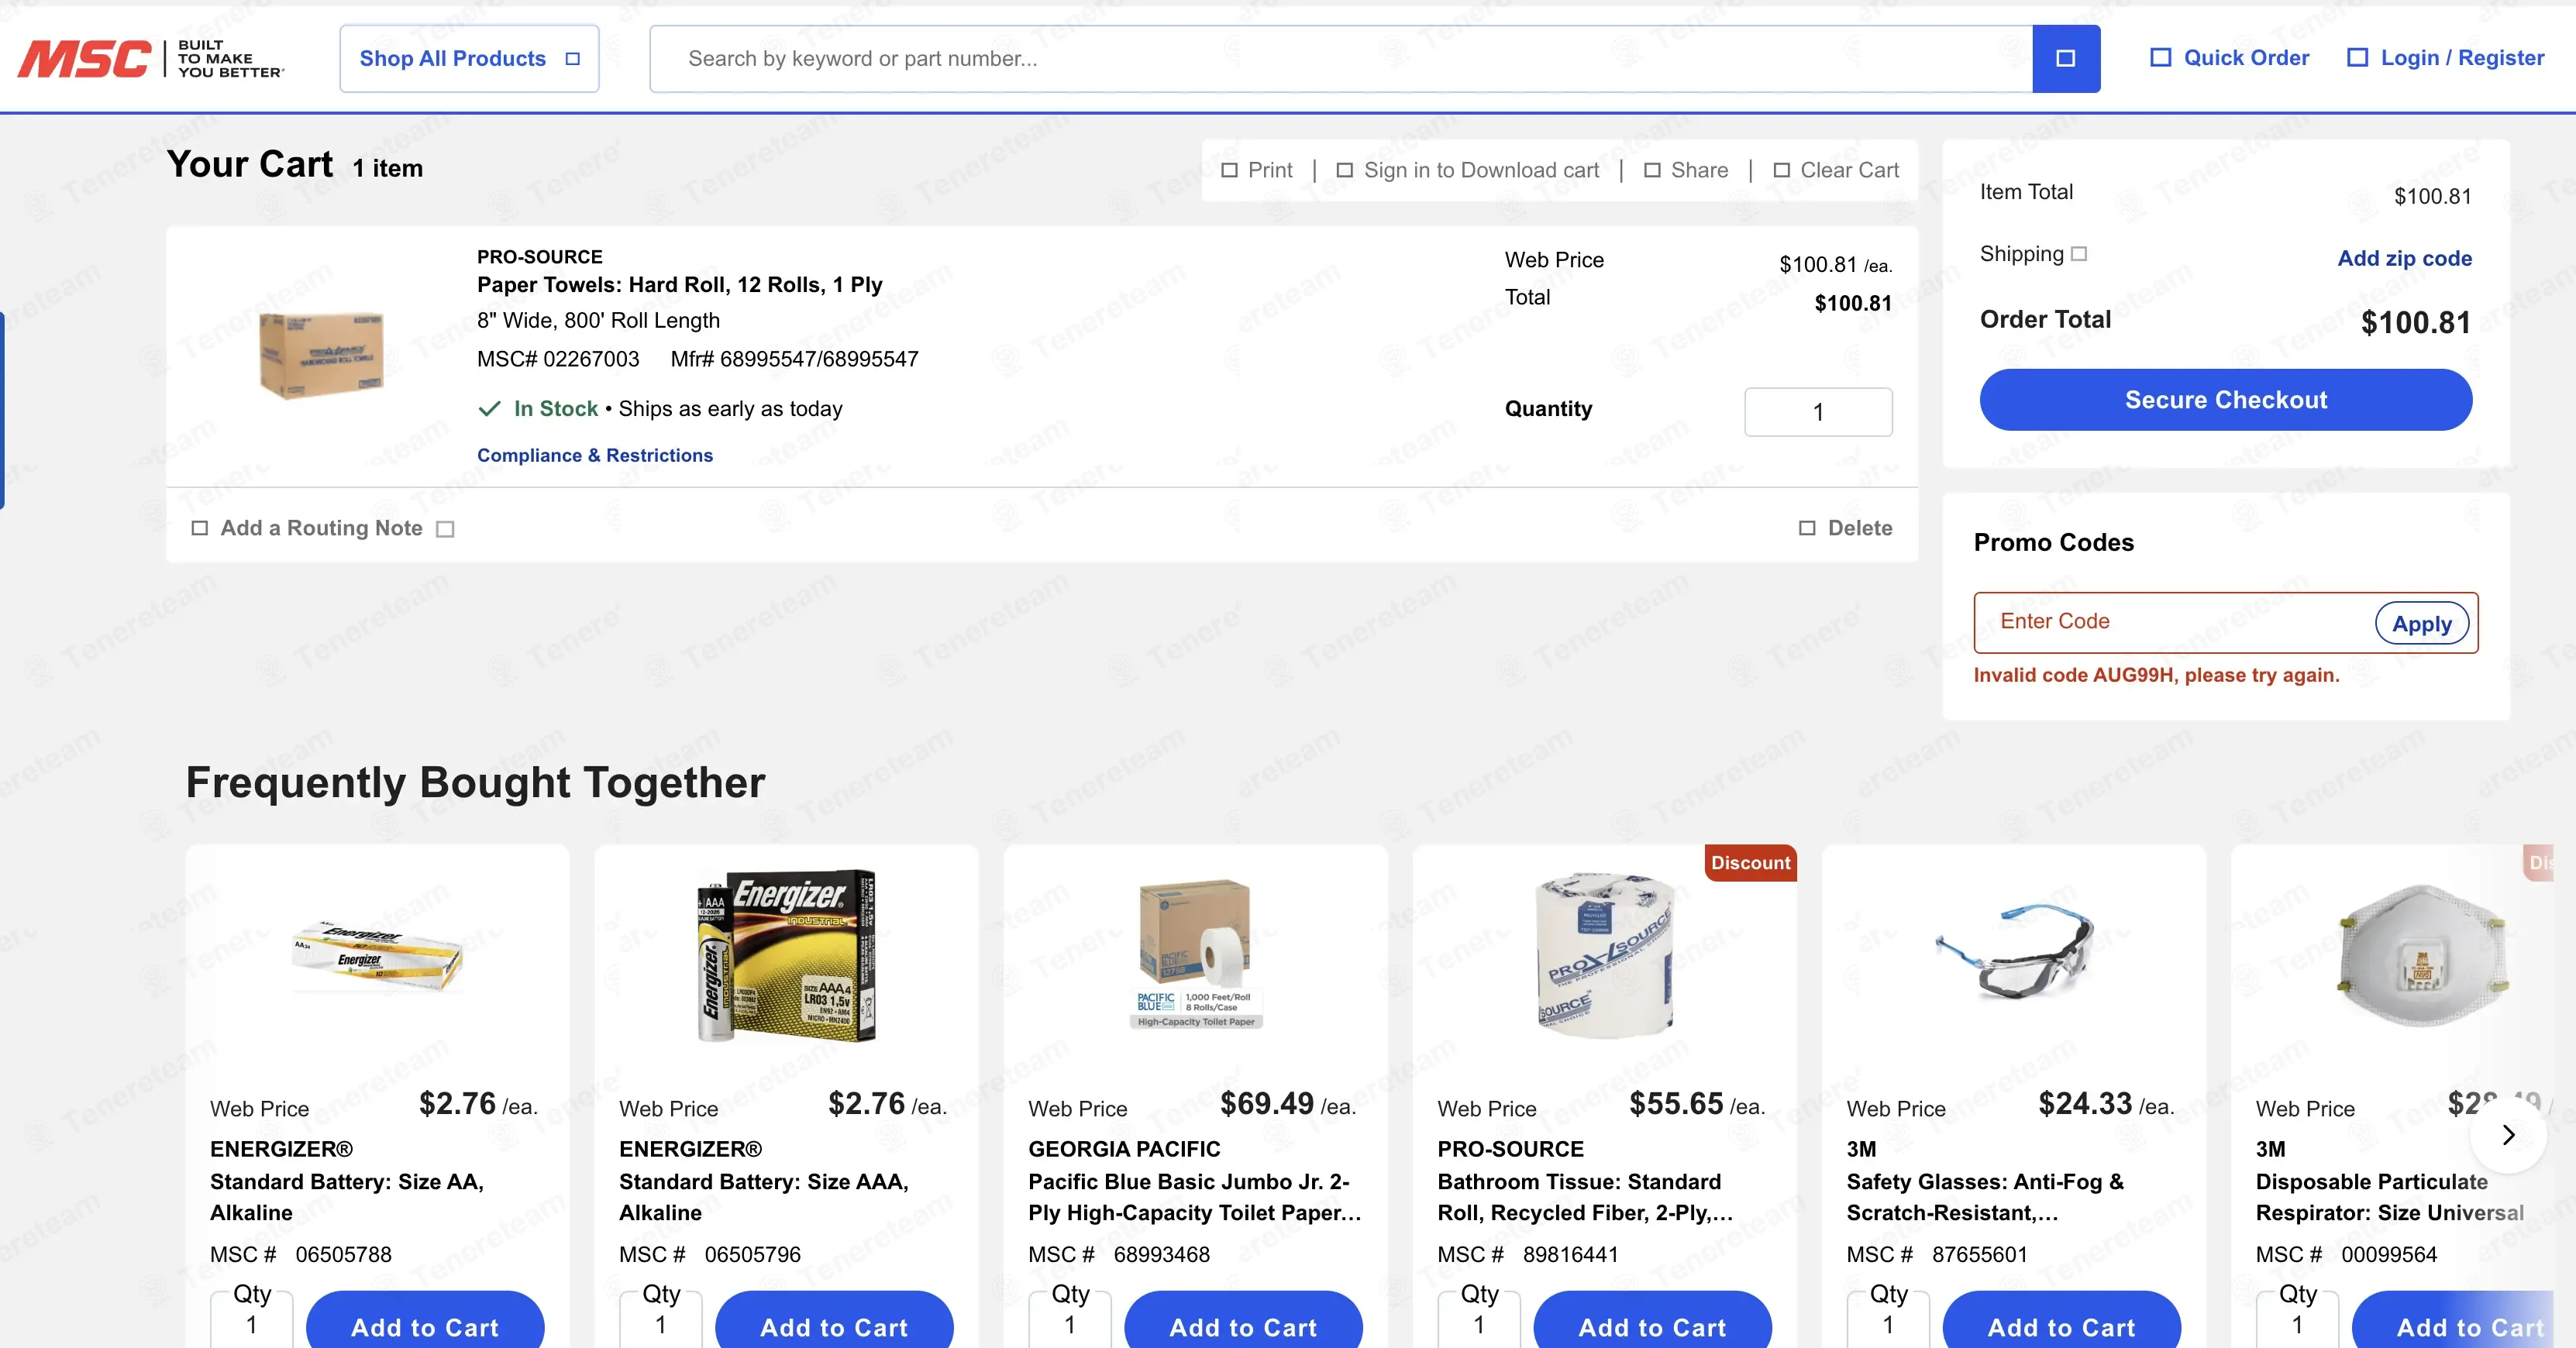Image resolution: width=2576 pixels, height=1348 pixels.
Task: Click the Invalid code AUG99H error message
Action: [2156, 675]
